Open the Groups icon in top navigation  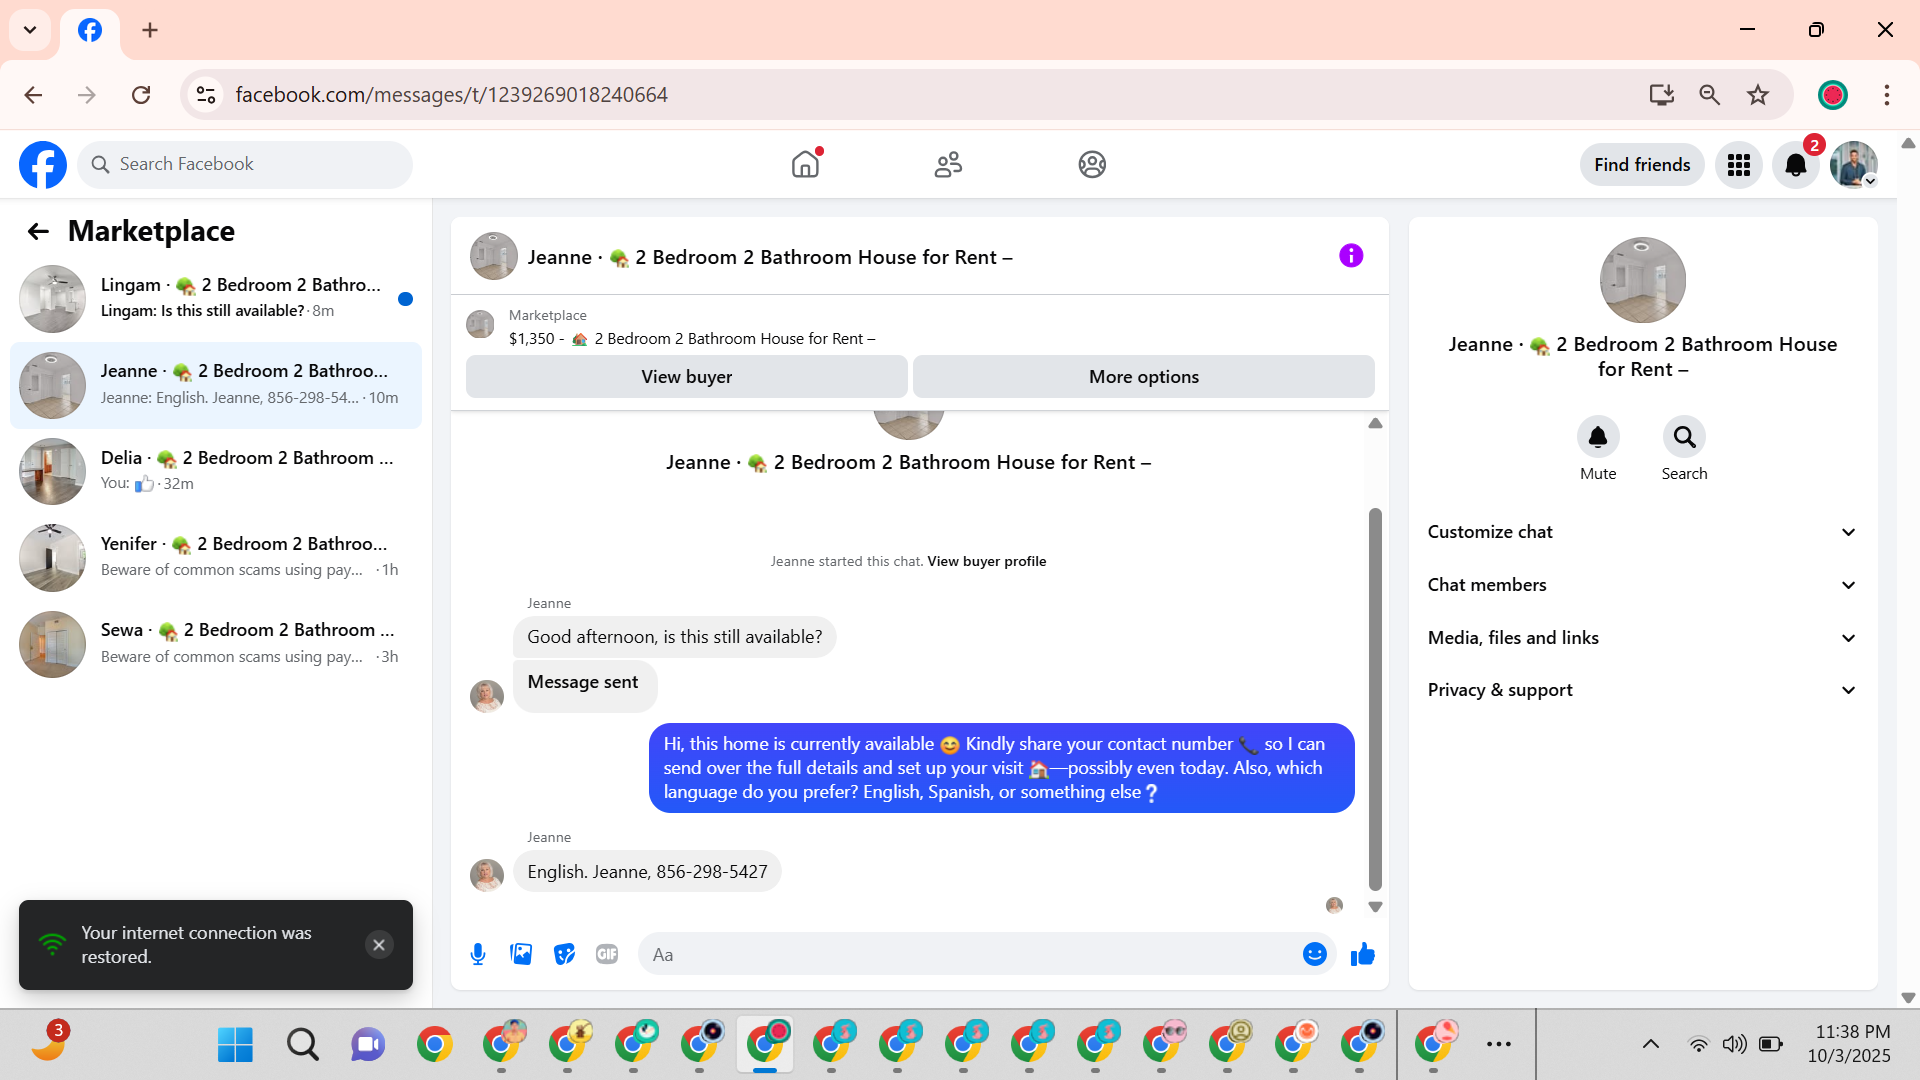tap(1092, 164)
